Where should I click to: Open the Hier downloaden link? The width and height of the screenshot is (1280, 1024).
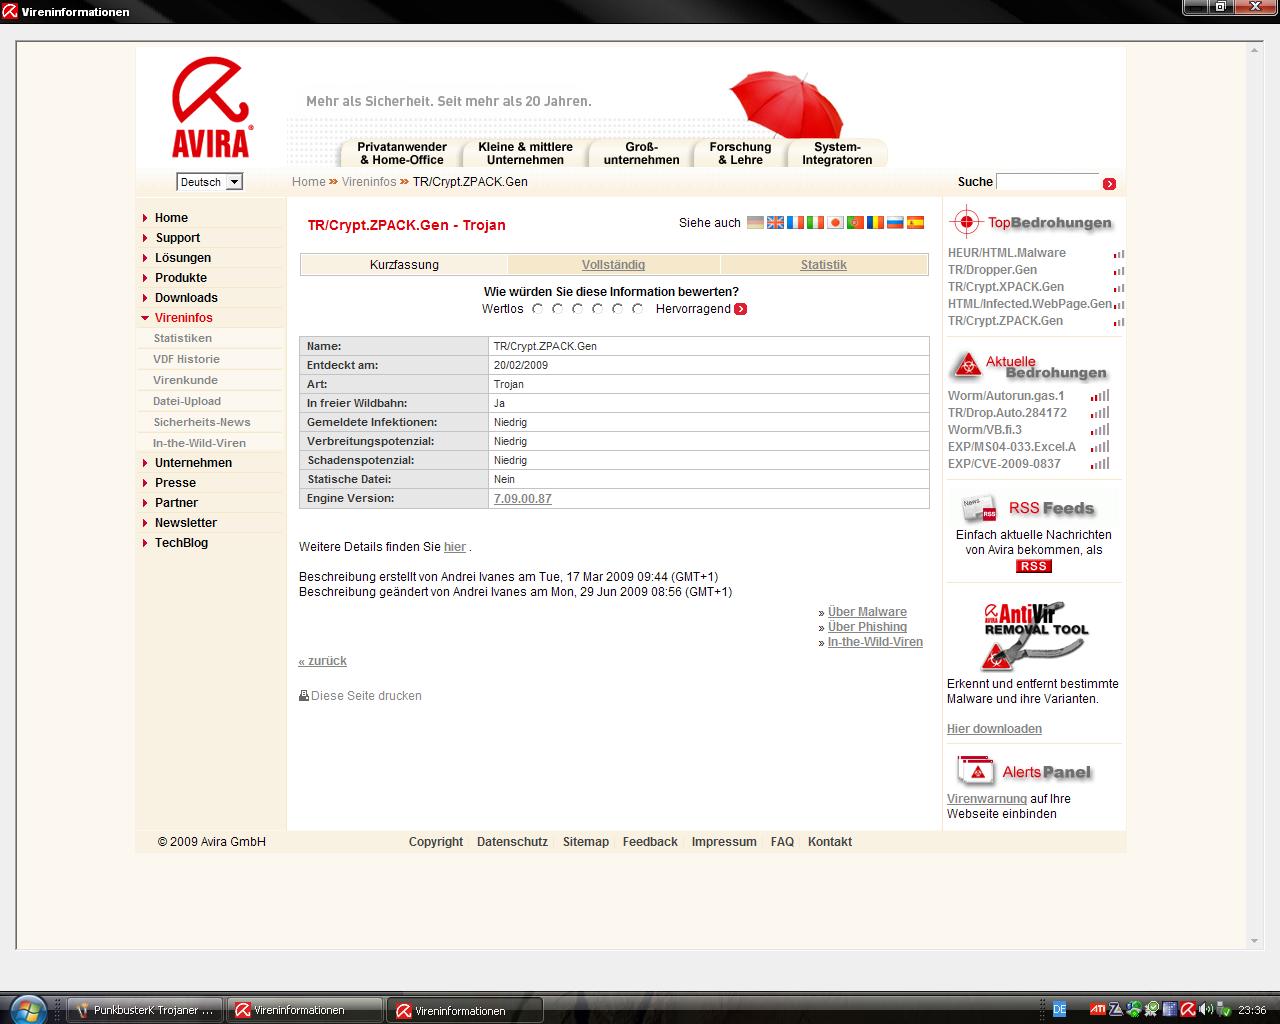click(x=994, y=729)
